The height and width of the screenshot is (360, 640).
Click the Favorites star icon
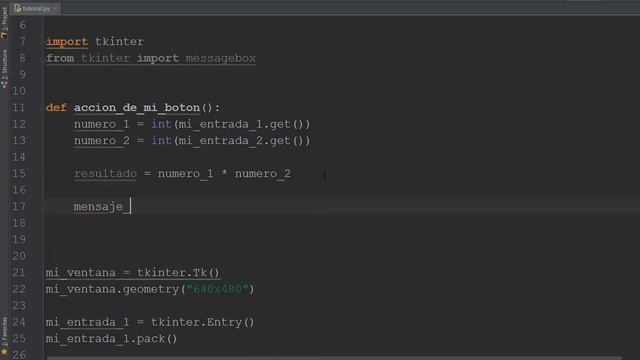coord(4,351)
